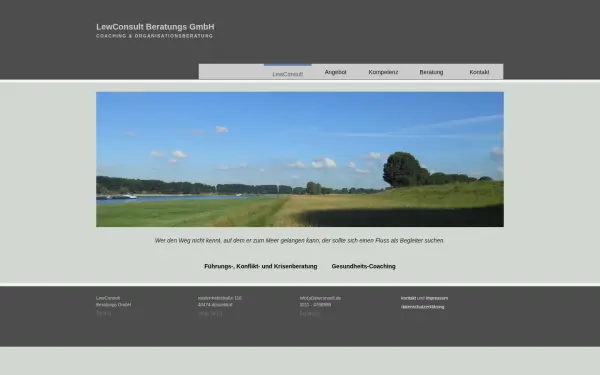Open the Gesundheits-Coaching link
This screenshot has width=600, height=375.
point(364,266)
